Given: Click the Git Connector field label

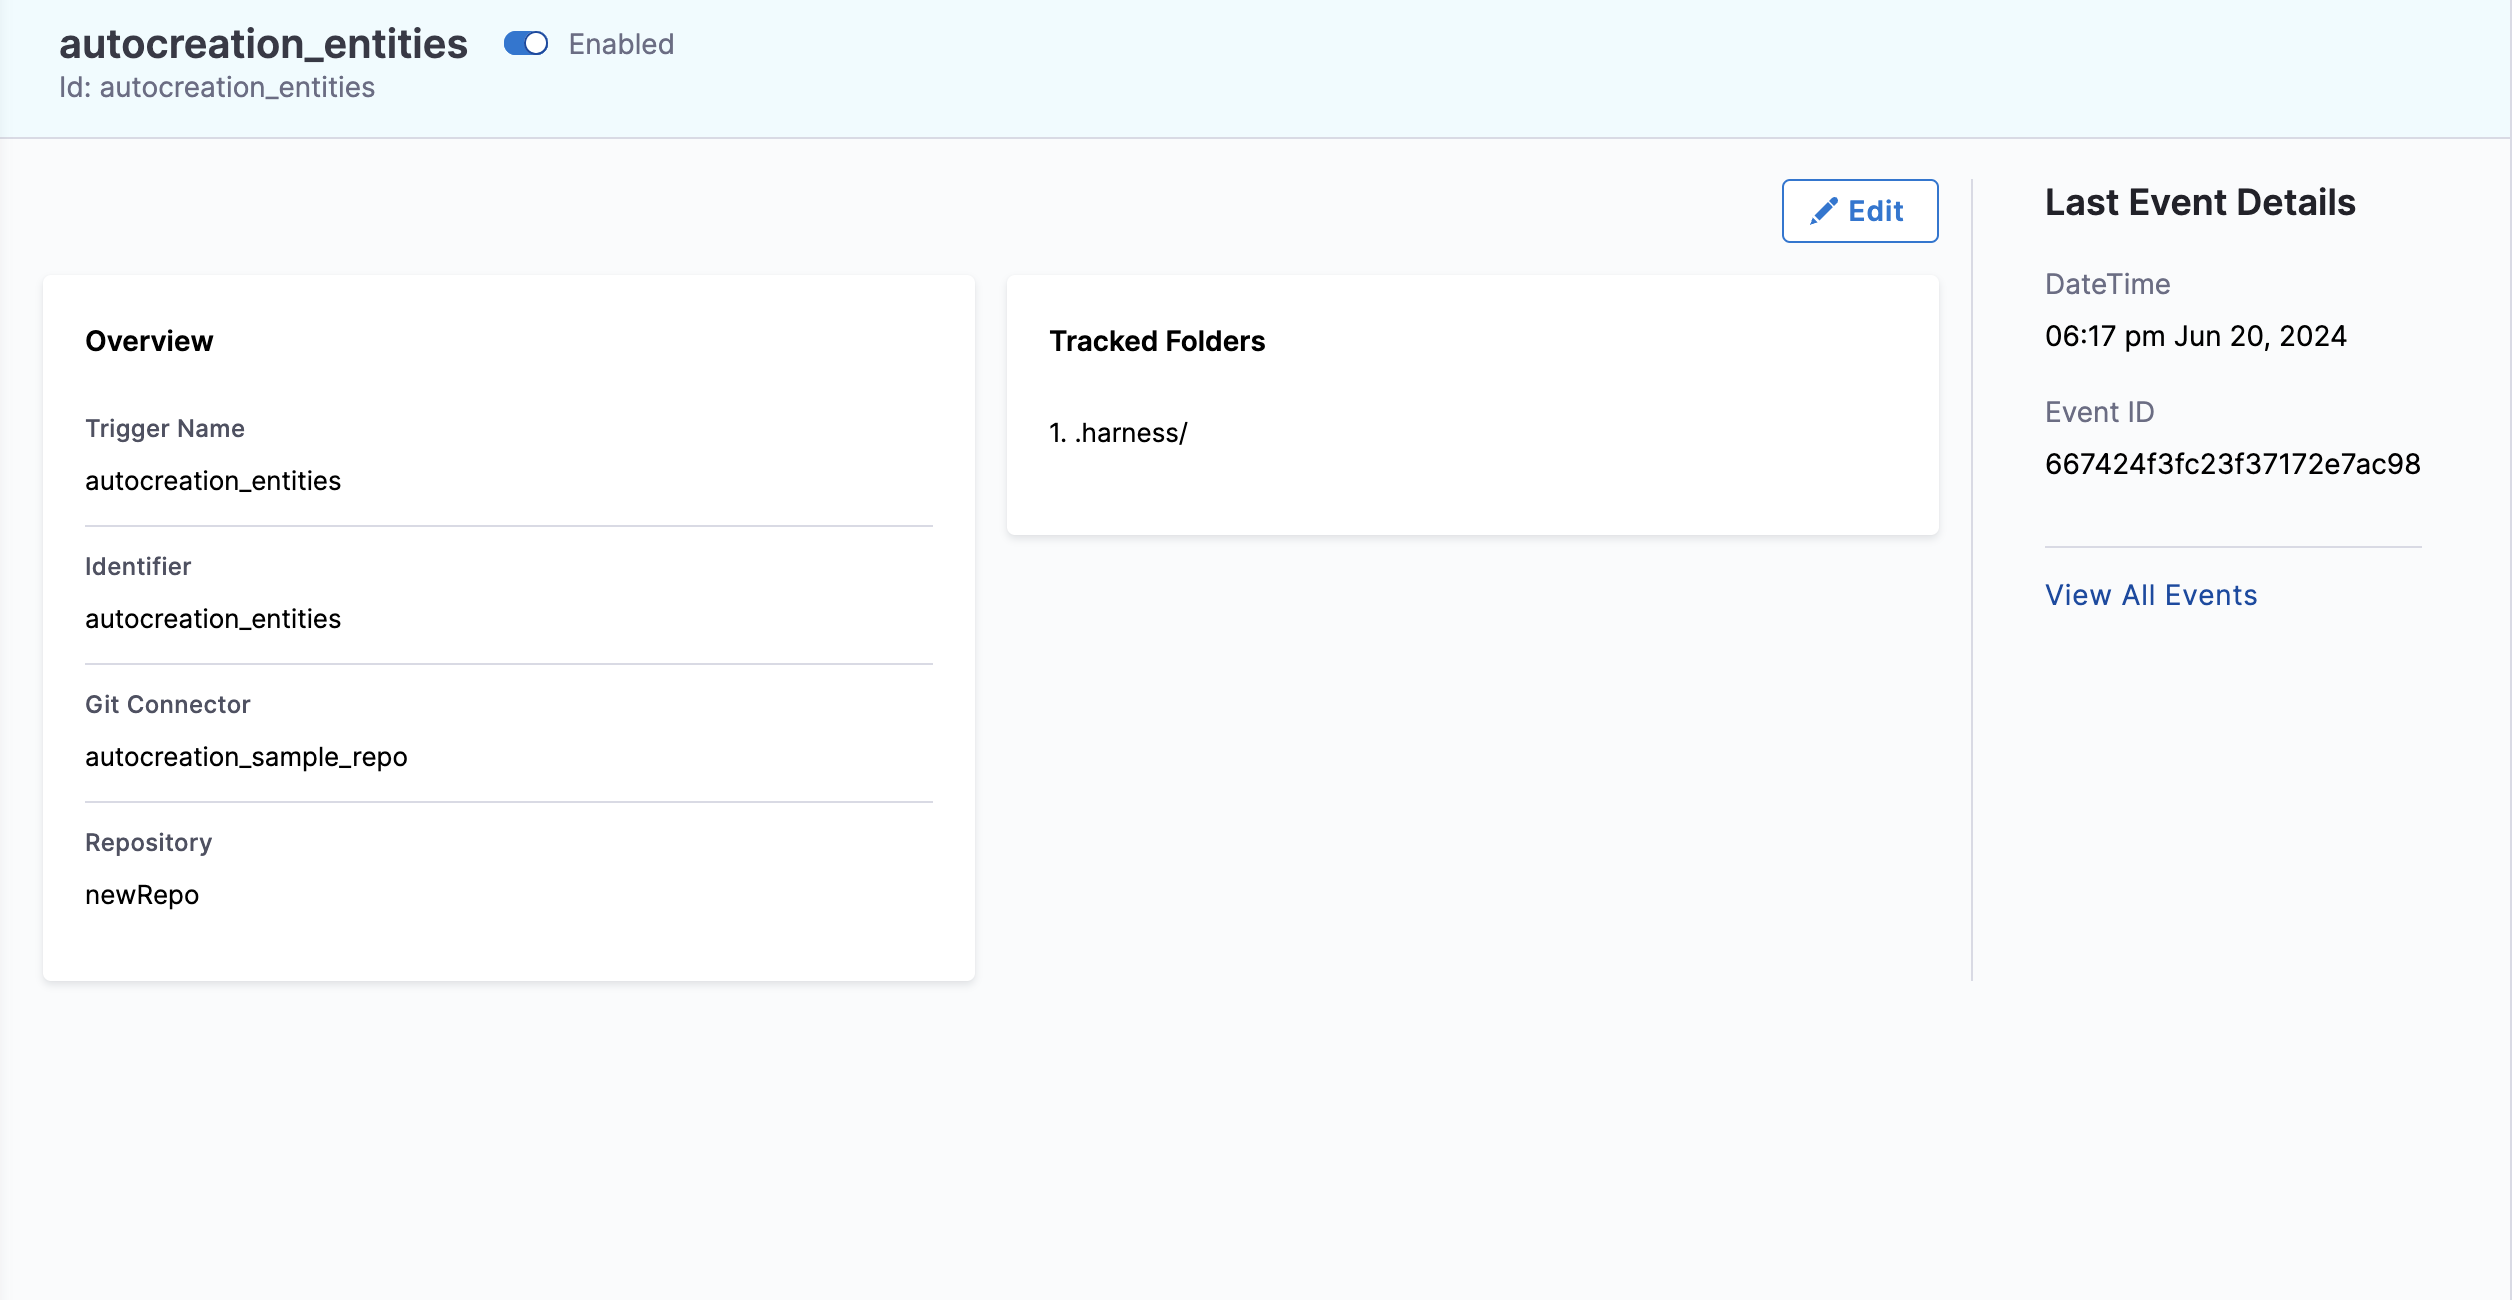Looking at the screenshot, I should [167, 705].
